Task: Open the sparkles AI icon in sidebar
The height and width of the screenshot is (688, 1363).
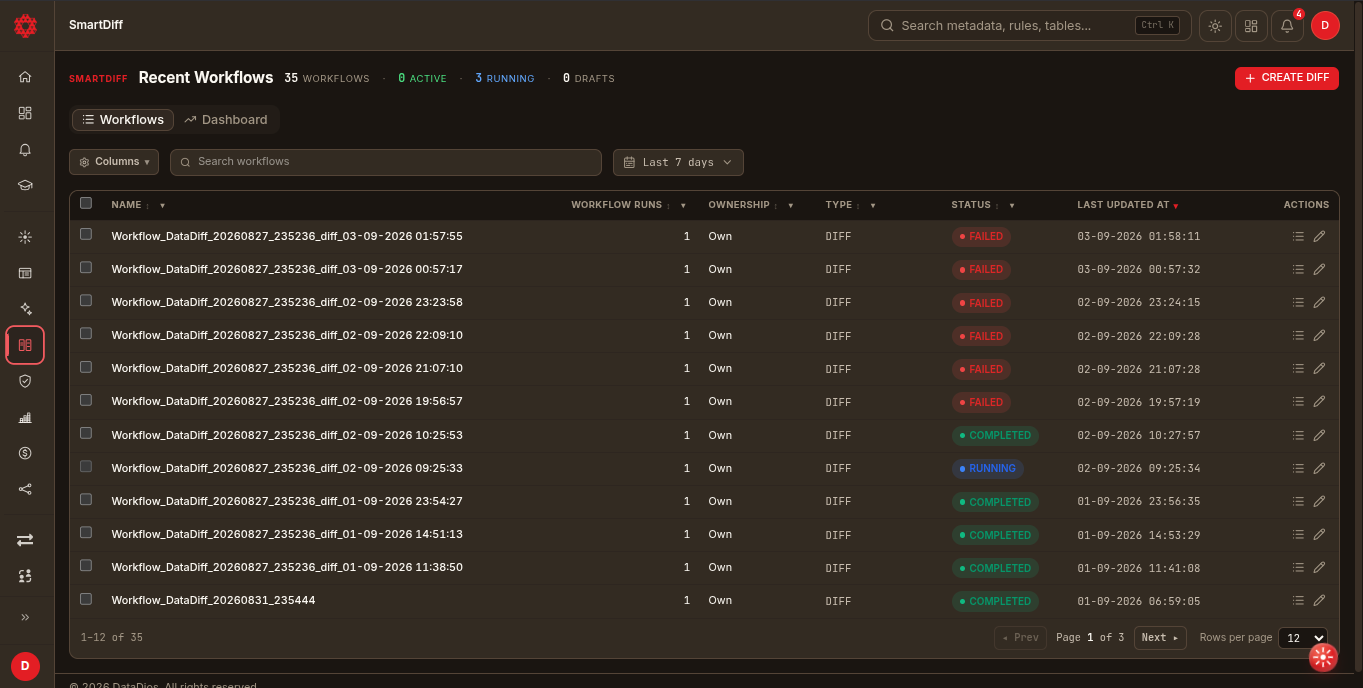Action: tap(25, 309)
